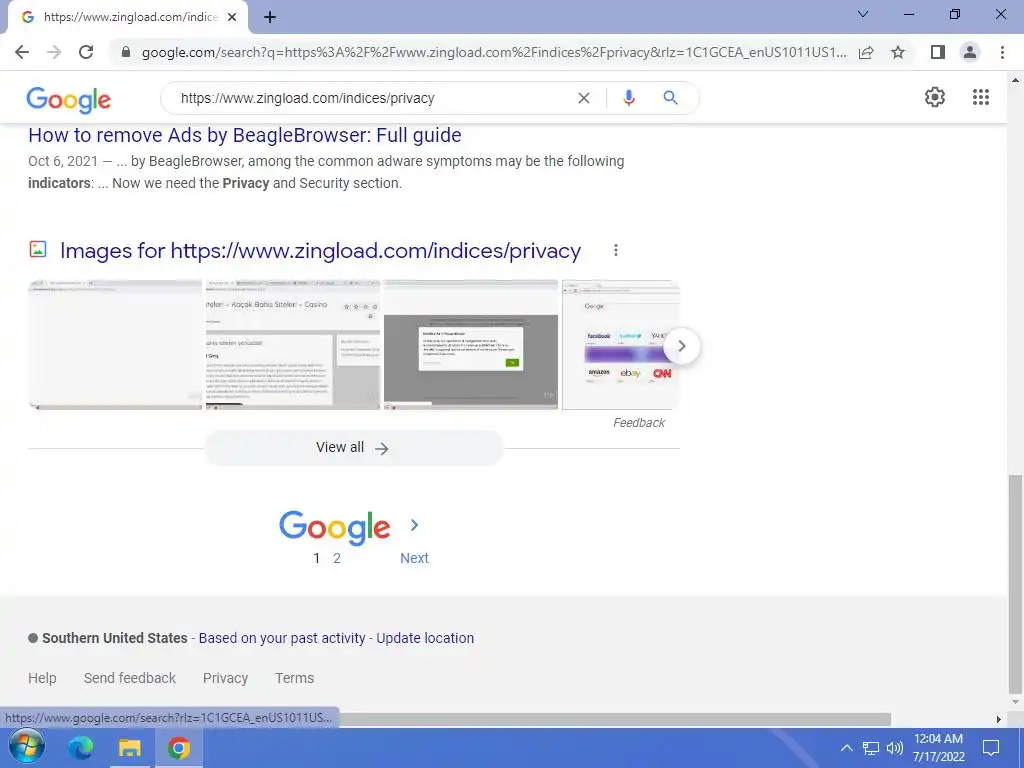Click the blue magnifier search icon
The width and height of the screenshot is (1024, 768).
point(670,98)
